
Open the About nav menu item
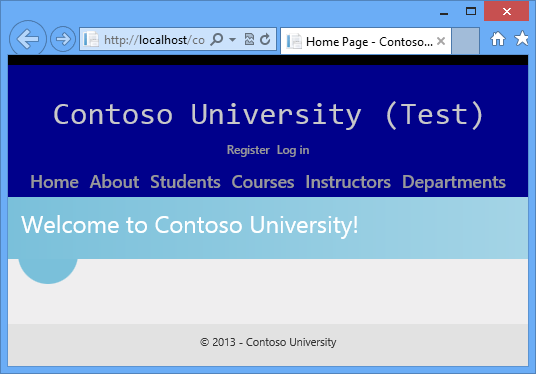[115, 182]
